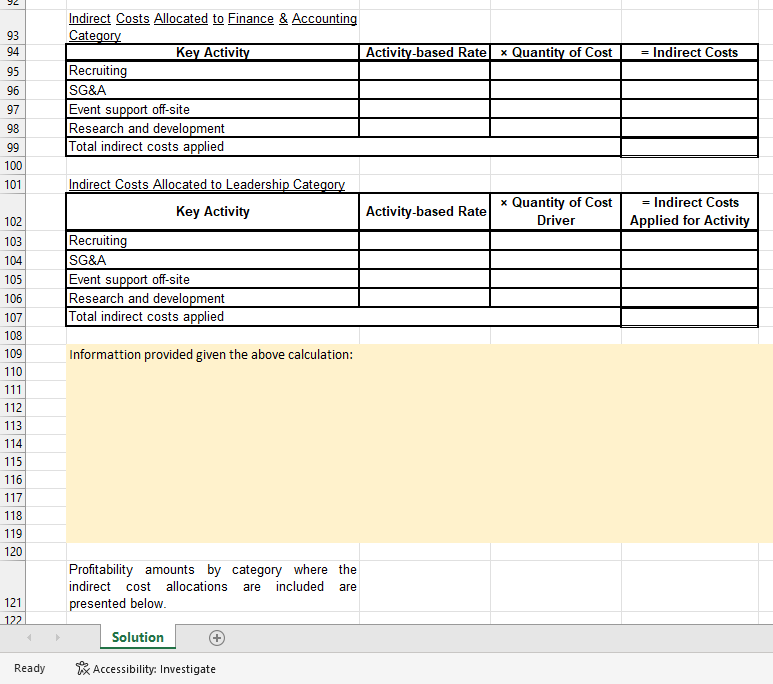Click Activity-based Rate header in row 102

coord(425,212)
